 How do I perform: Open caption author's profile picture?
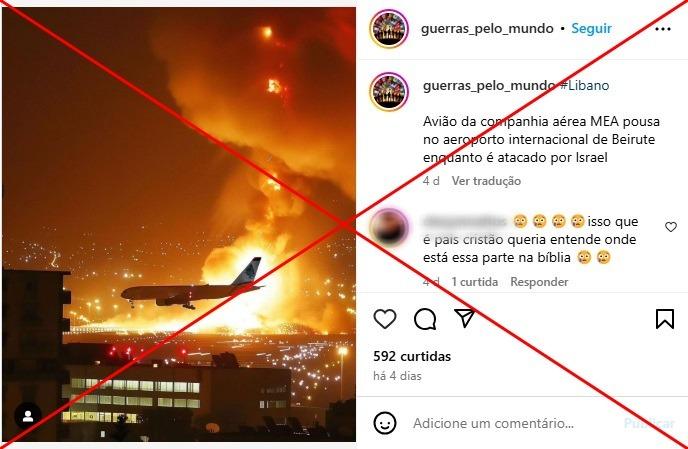389,91
